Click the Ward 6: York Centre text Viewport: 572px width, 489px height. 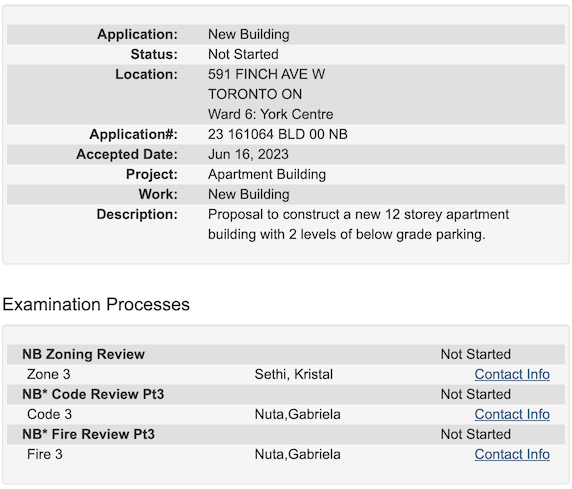[270, 114]
